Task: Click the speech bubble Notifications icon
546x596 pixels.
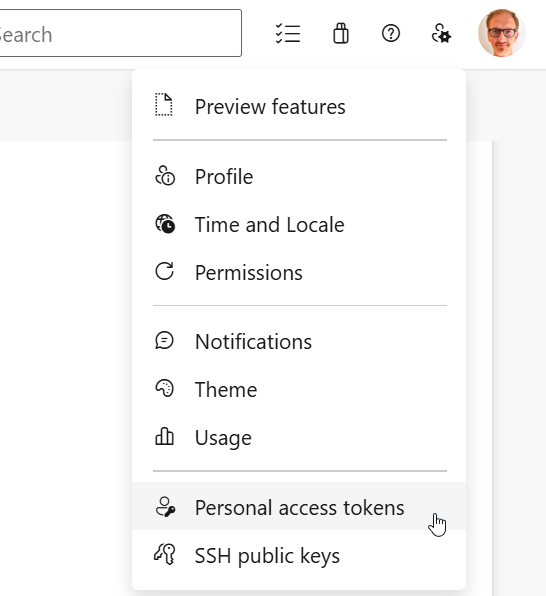Action: click(x=165, y=340)
